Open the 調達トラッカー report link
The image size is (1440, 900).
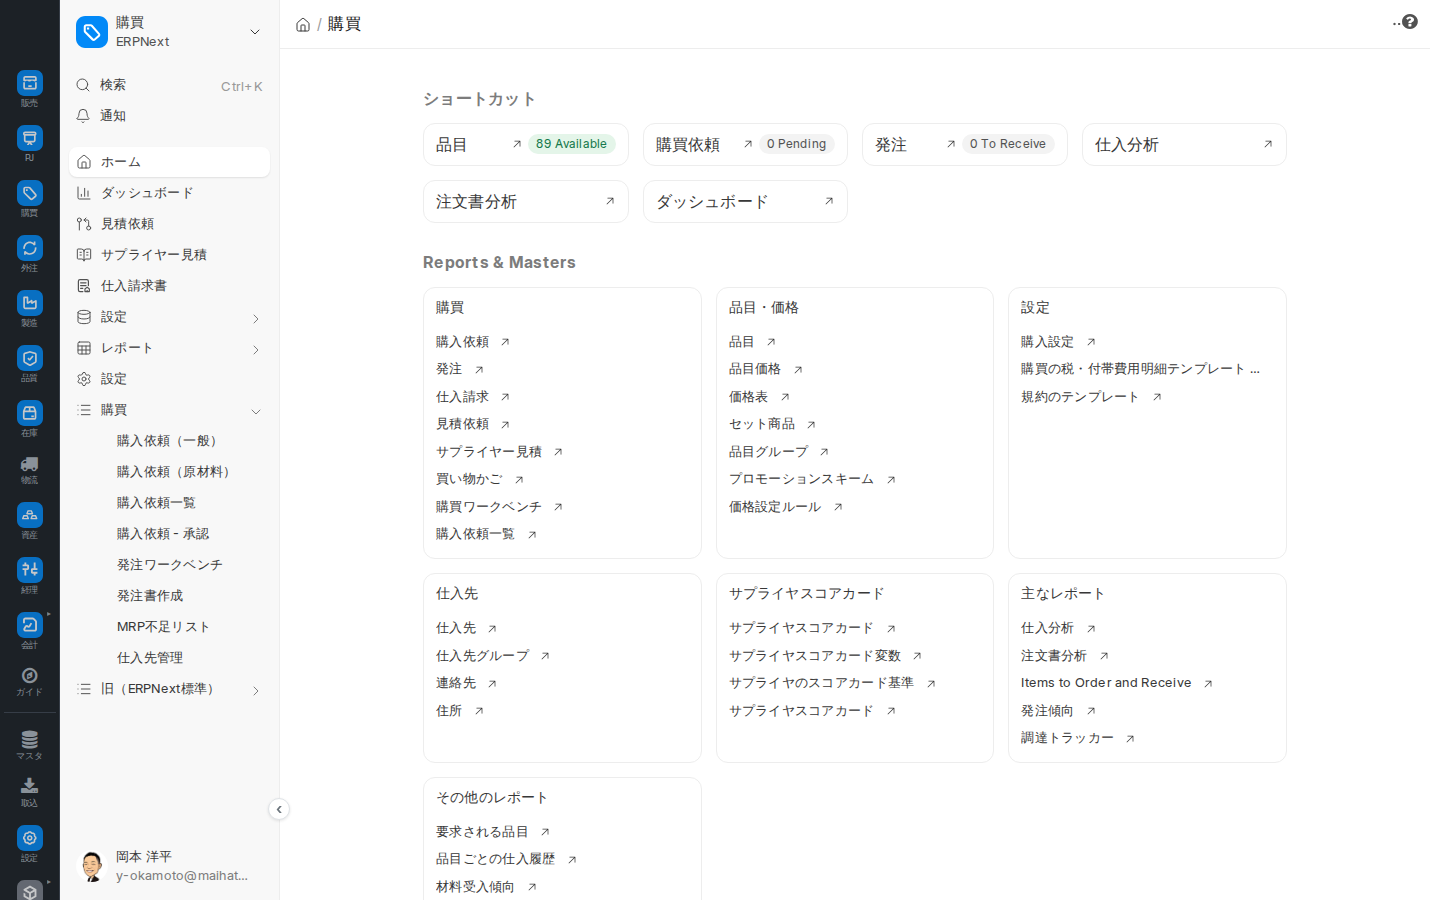pos(1067,738)
